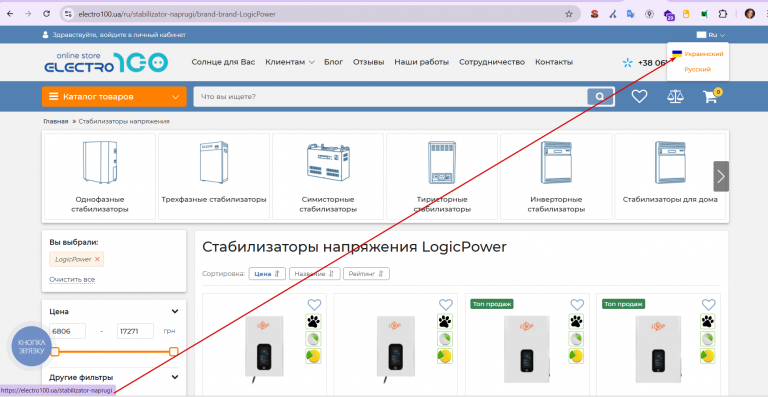Collapse the Другие фильтры section

coord(175,377)
